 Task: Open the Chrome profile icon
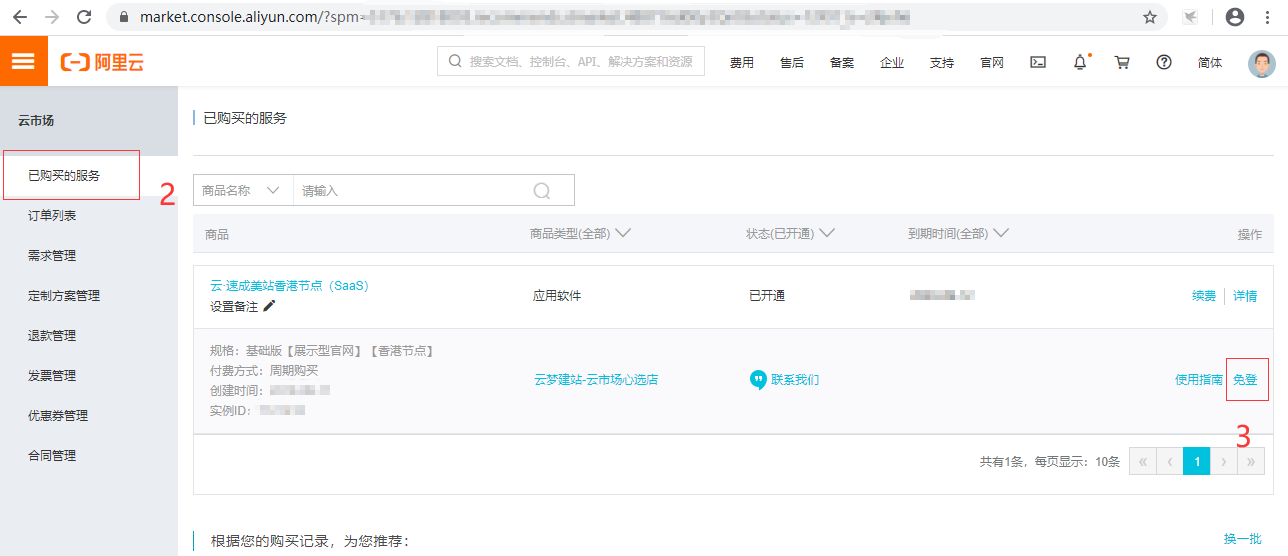[1235, 17]
